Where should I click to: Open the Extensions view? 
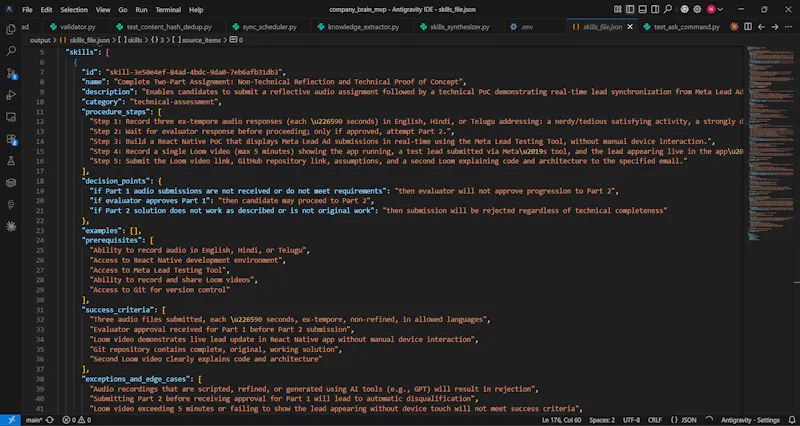click(x=11, y=139)
